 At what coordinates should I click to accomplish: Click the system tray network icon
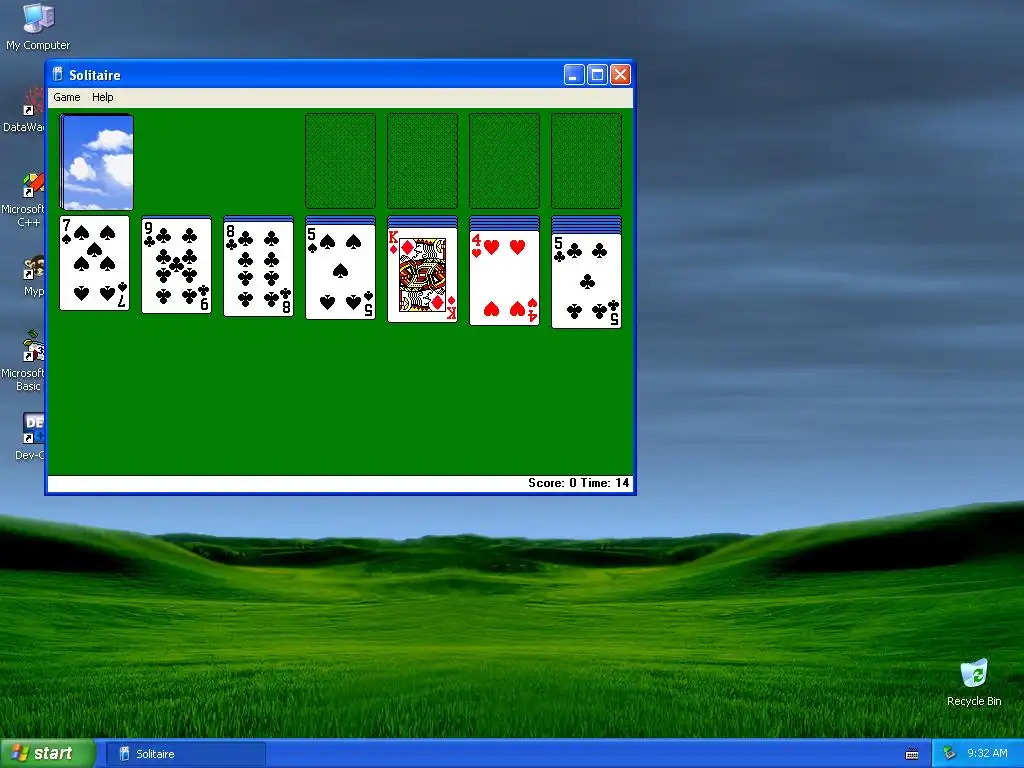coord(949,754)
